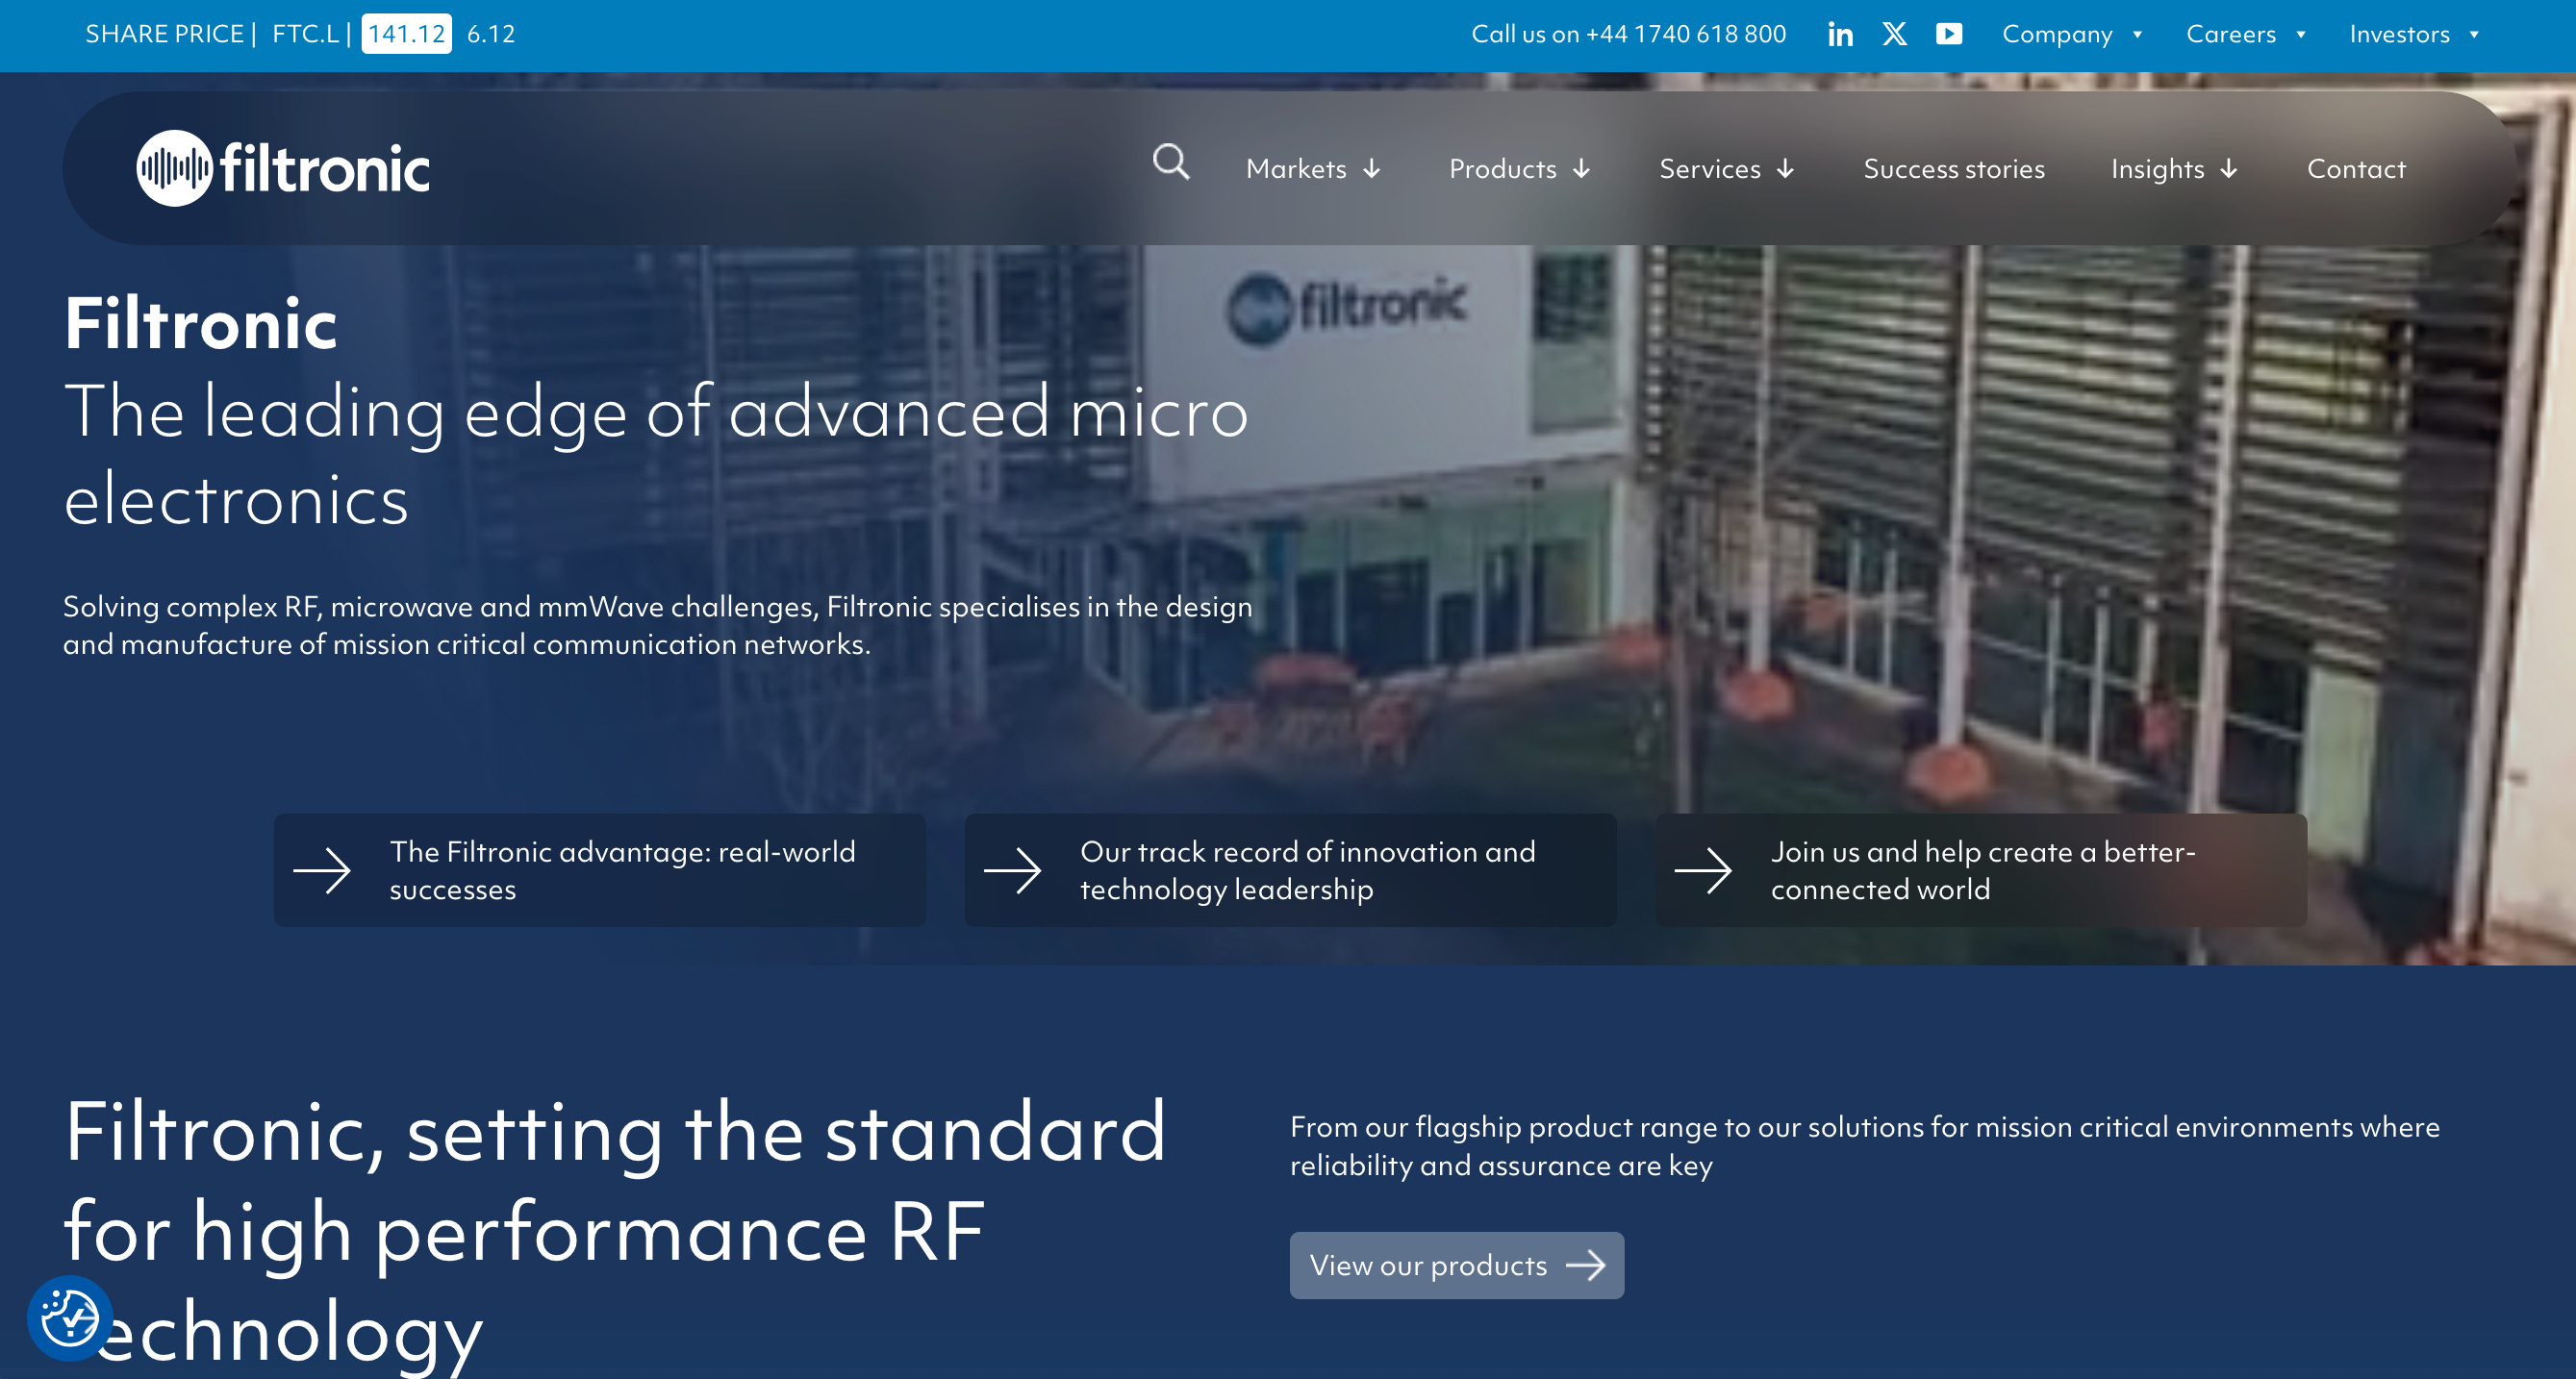
Task: Expand the Company dropdown menu
Action: (2072, 34)
